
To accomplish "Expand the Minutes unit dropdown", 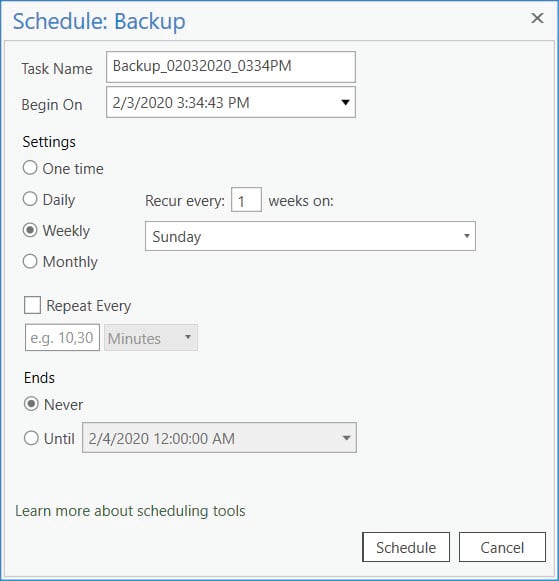I will (x=188, y=337).
